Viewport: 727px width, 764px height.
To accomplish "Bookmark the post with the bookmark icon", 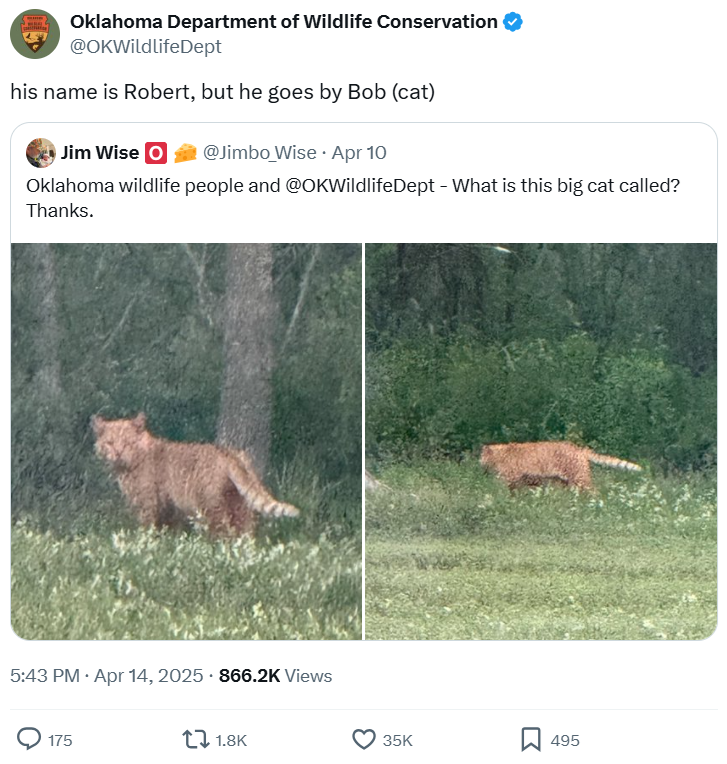I will tap(531, 740).
